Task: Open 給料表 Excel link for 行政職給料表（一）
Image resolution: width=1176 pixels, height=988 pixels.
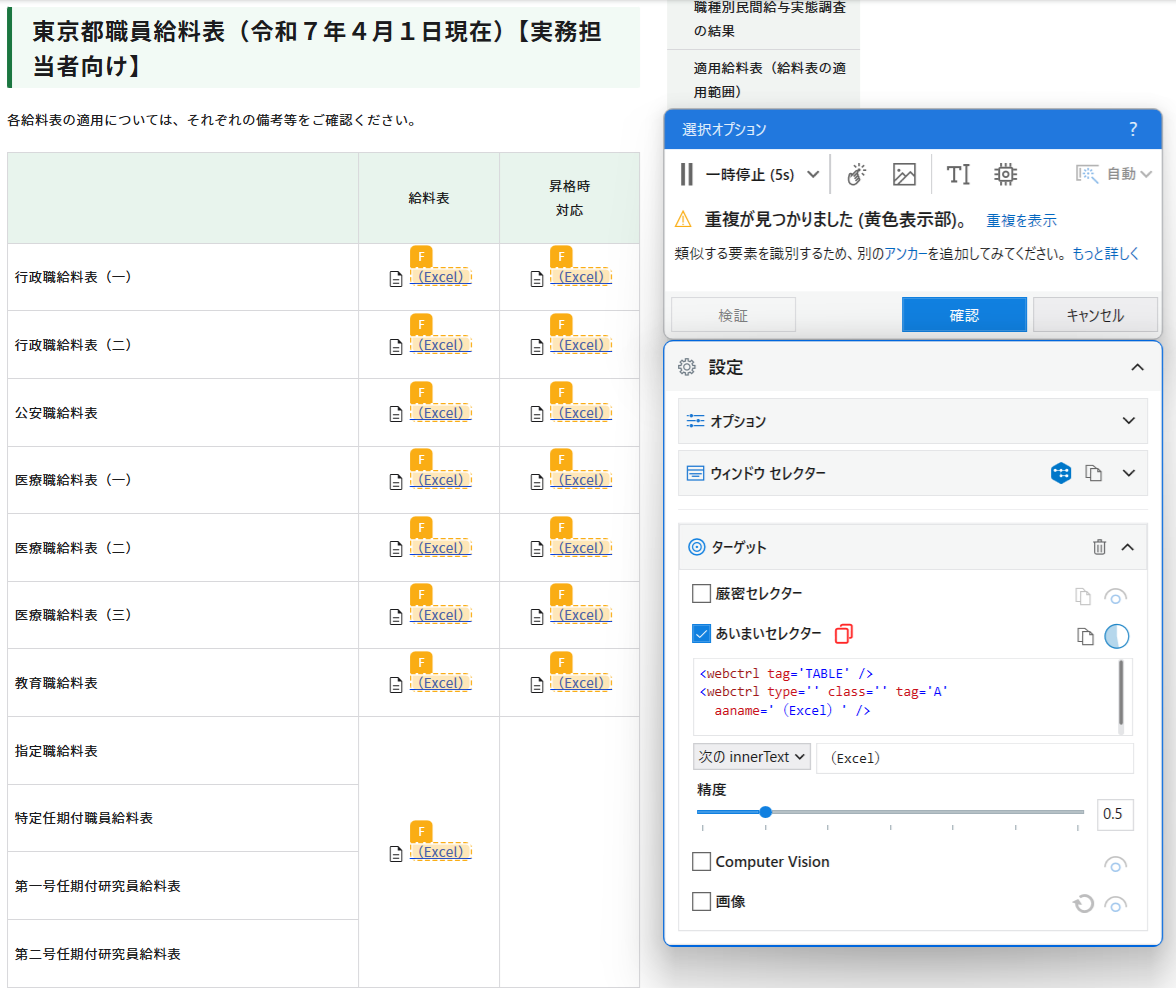Action: (x=441, y=277)
